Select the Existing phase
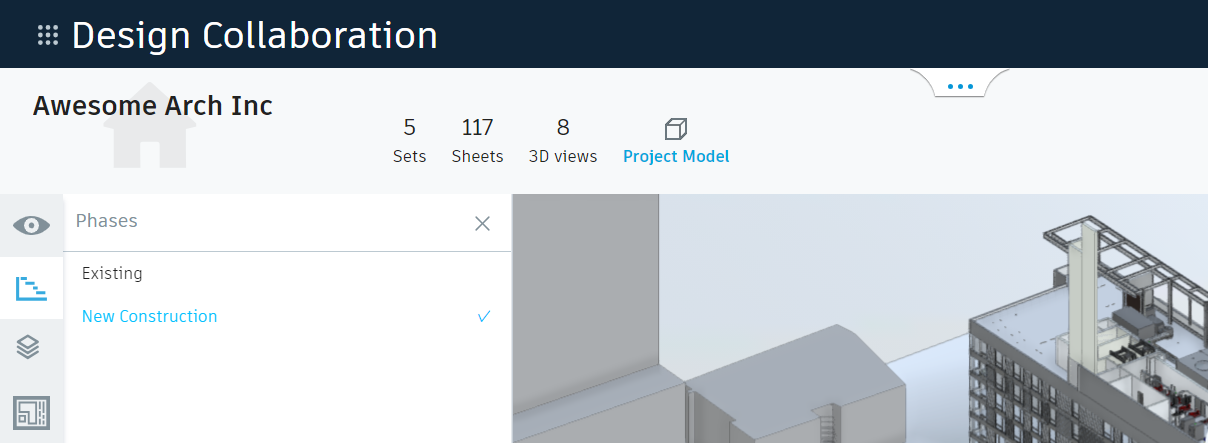The width and height of the screenshot is (1208, 443). (112, 273)
